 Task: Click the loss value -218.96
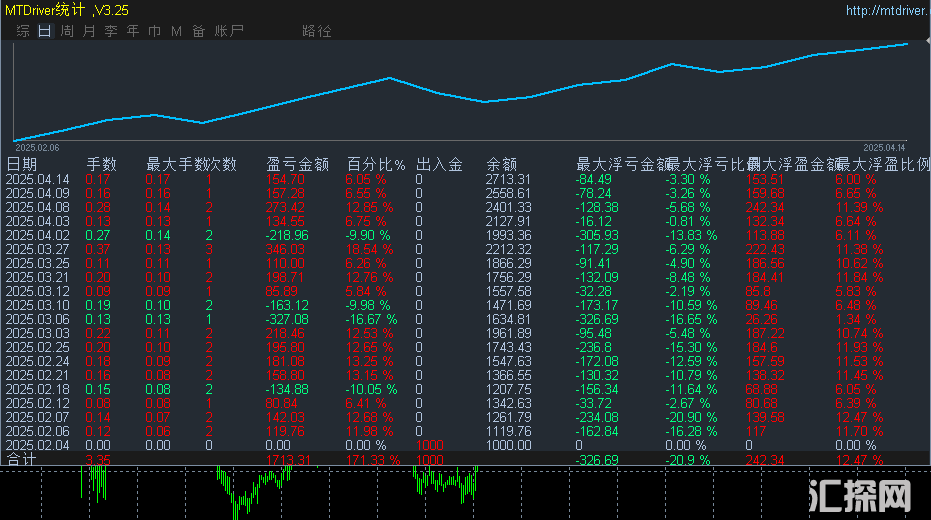click(x=287, y=235)
